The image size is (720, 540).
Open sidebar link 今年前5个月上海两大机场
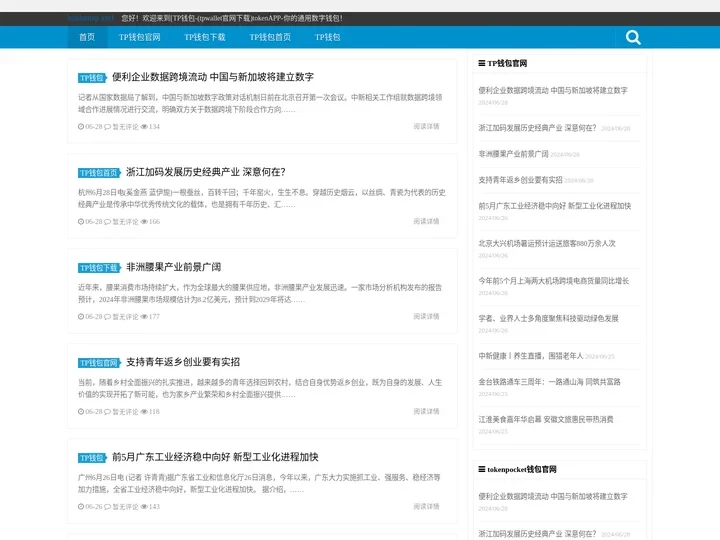[x=554, y=281]
